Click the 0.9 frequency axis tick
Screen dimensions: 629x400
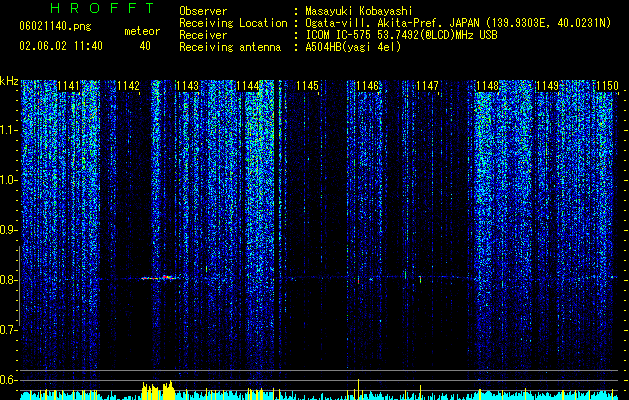click(9, 230)
